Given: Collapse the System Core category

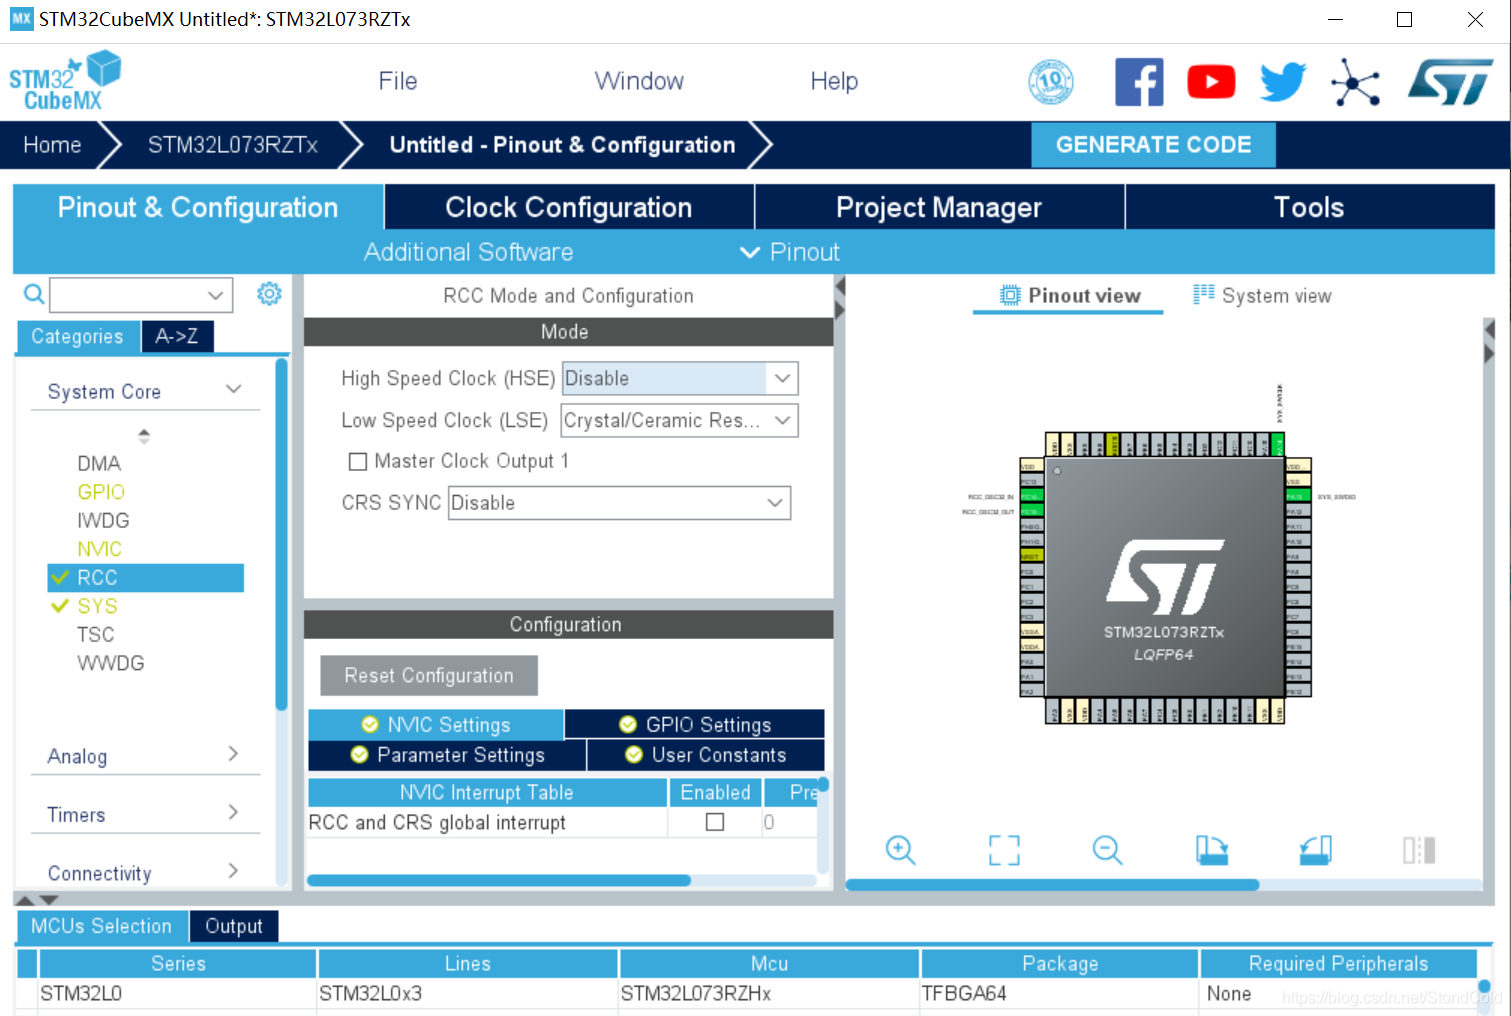Looking at the screenshot, I should pos(234,389).
